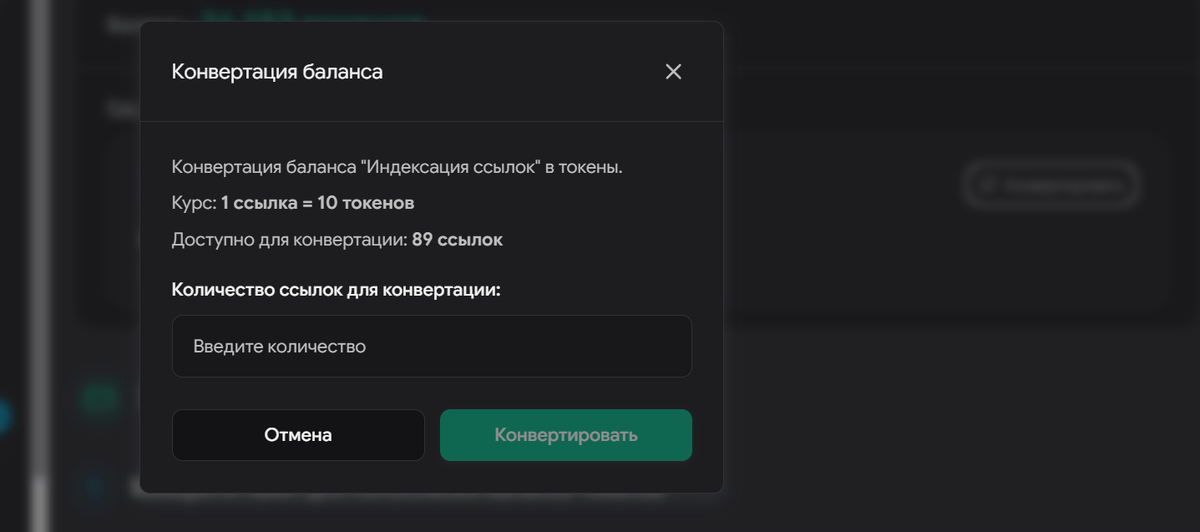Click the 'Количество ссылок для конвертации:' label

[336, 290]
